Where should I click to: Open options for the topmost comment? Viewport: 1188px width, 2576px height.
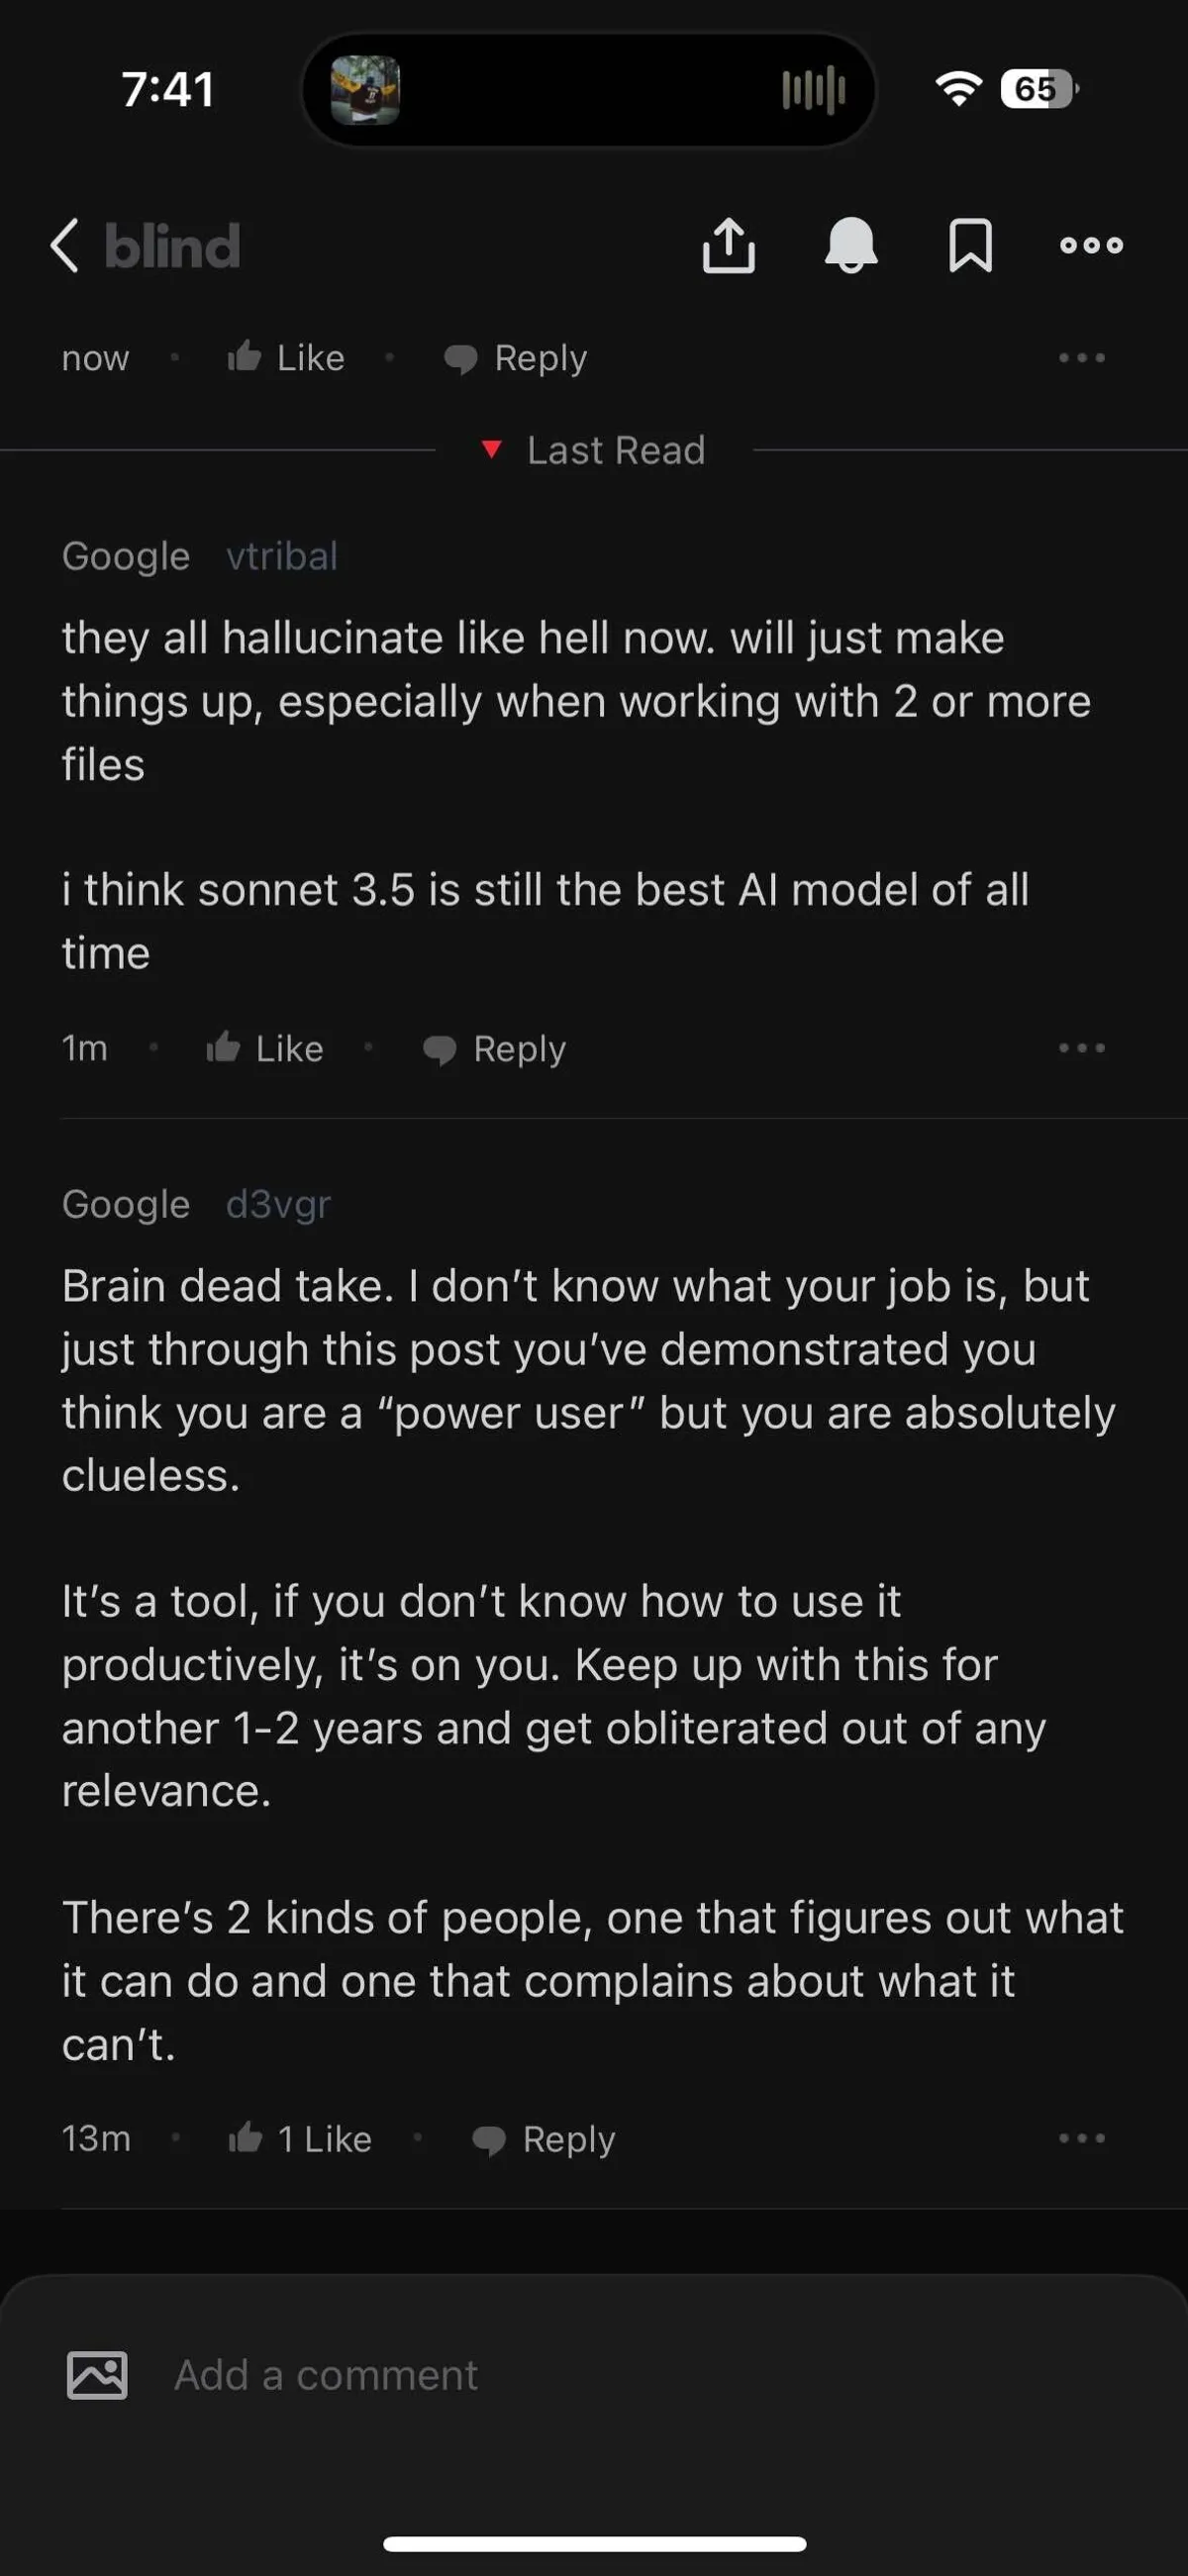(1081, 358)
